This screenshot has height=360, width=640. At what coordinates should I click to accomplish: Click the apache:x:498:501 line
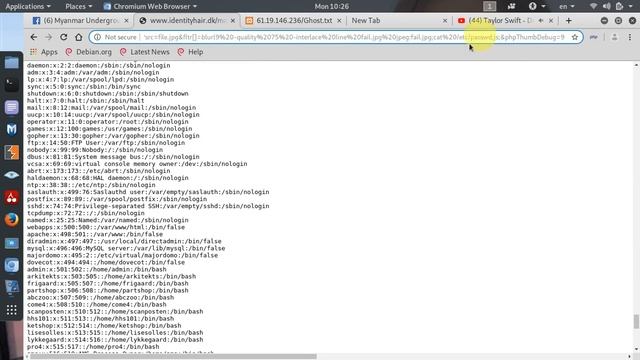click(x=95, y=234)
